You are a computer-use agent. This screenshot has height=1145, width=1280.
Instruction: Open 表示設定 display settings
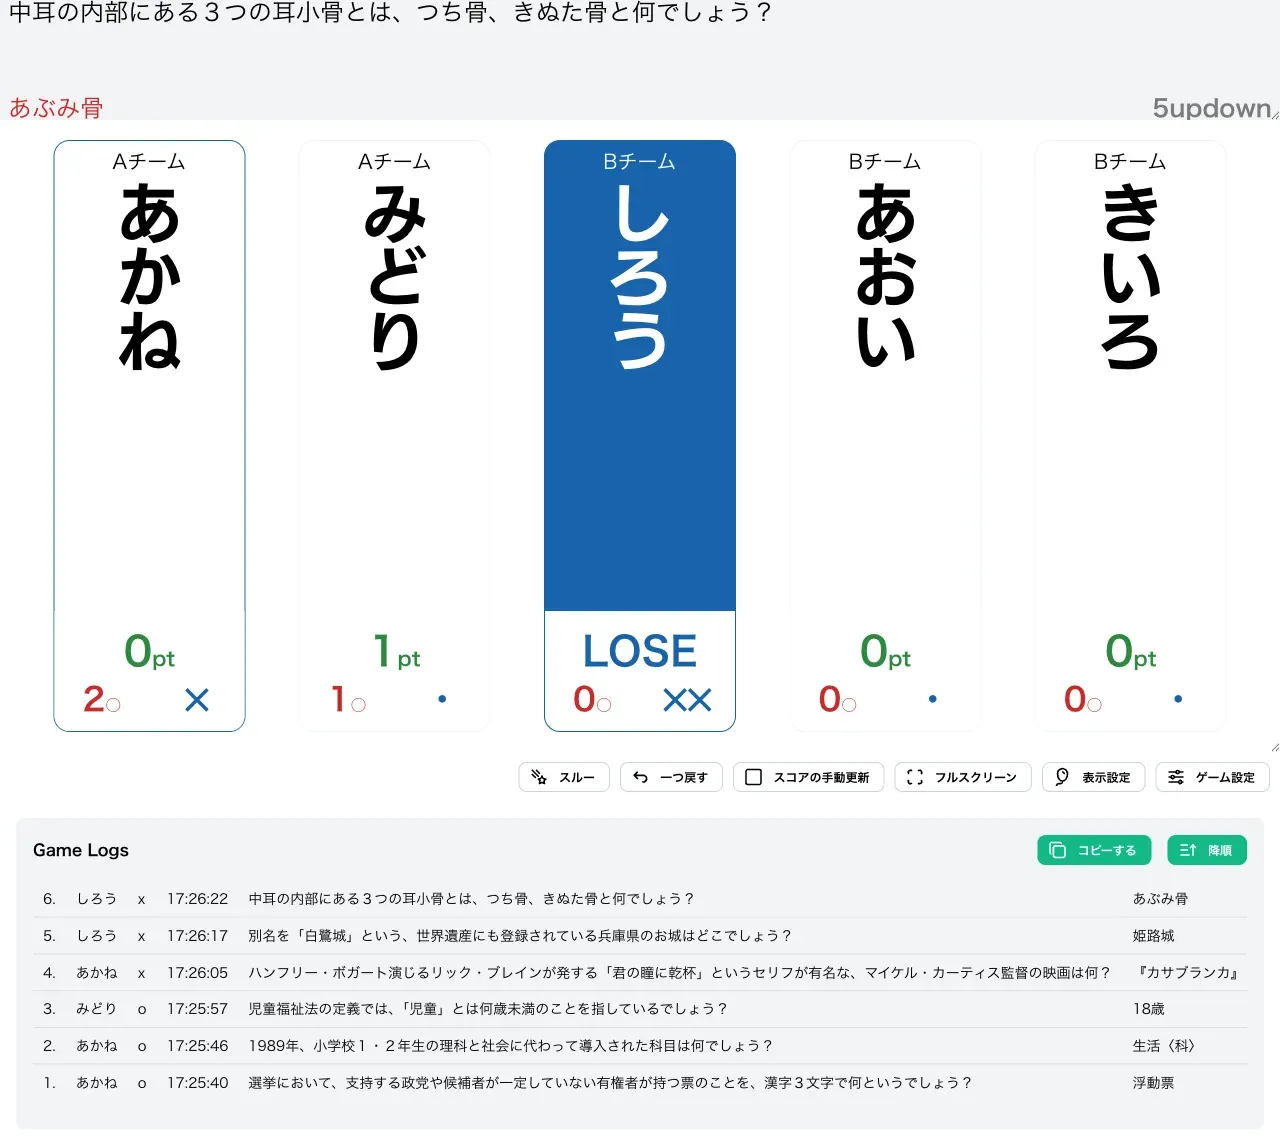pyautogui.click(x=1093, y=777)
